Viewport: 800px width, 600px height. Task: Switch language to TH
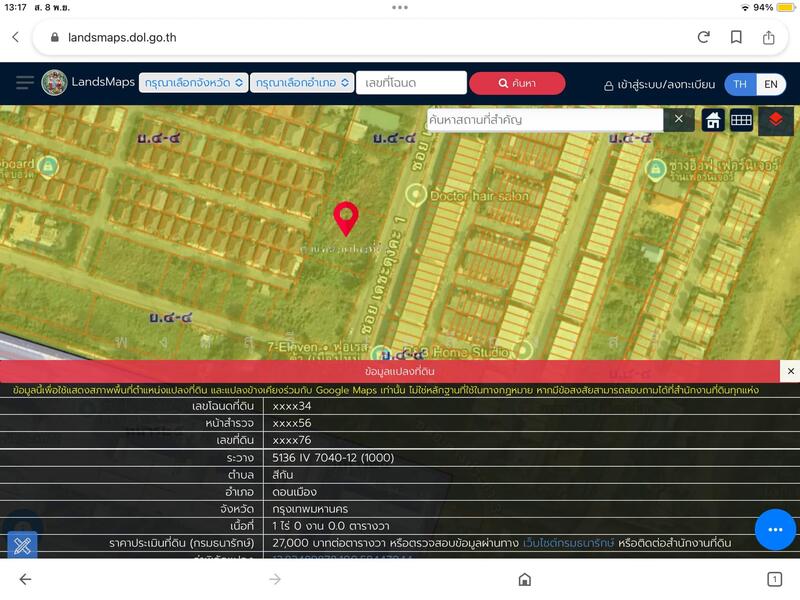[740, 84]
